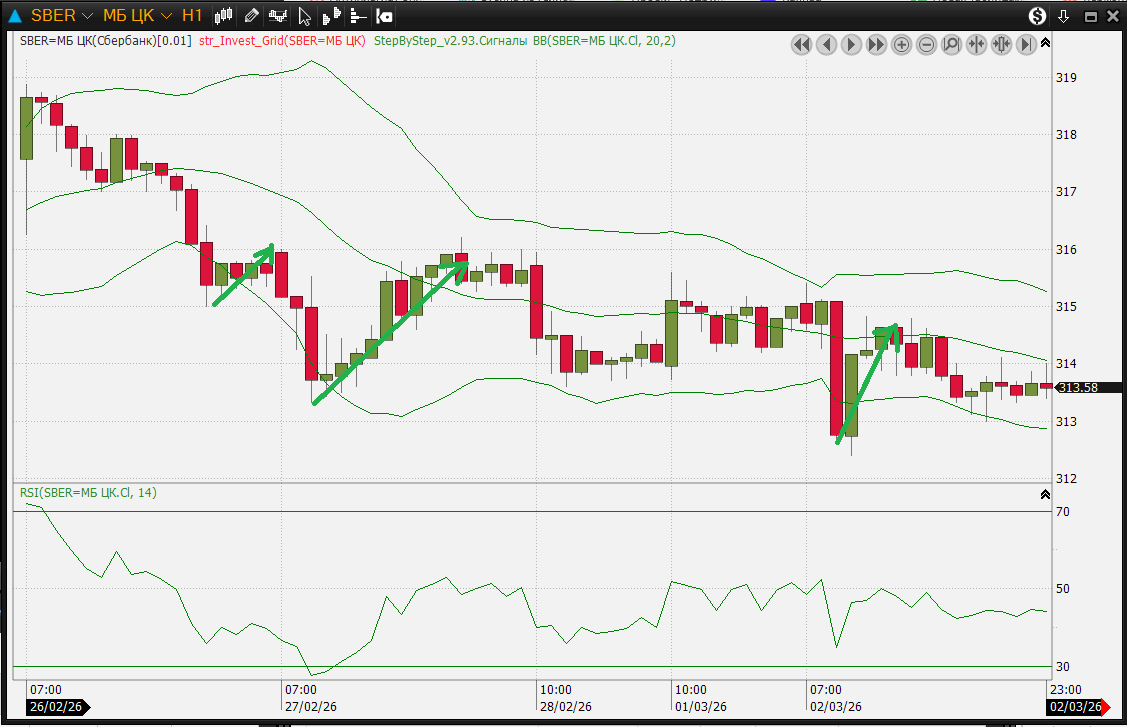Viewport: 1127px width, 727px height.
Task: Click the RSI 50 level label
Action: pyautogui.click(x=1062, y=589)
